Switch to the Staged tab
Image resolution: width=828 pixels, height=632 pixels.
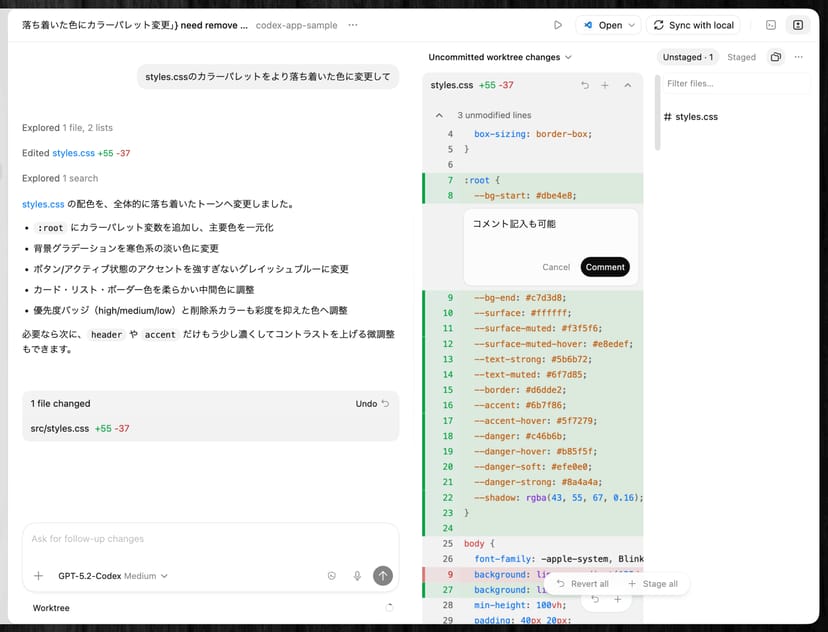pyautogui.click(x=741, y=57)
